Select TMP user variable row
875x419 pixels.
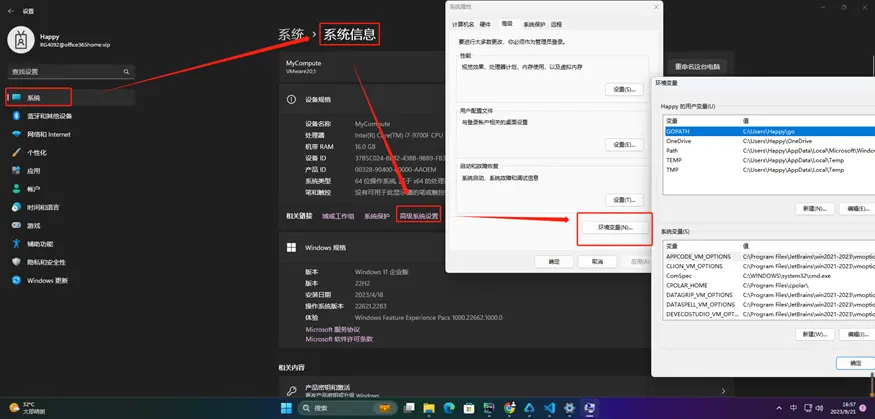click(769, 170)
